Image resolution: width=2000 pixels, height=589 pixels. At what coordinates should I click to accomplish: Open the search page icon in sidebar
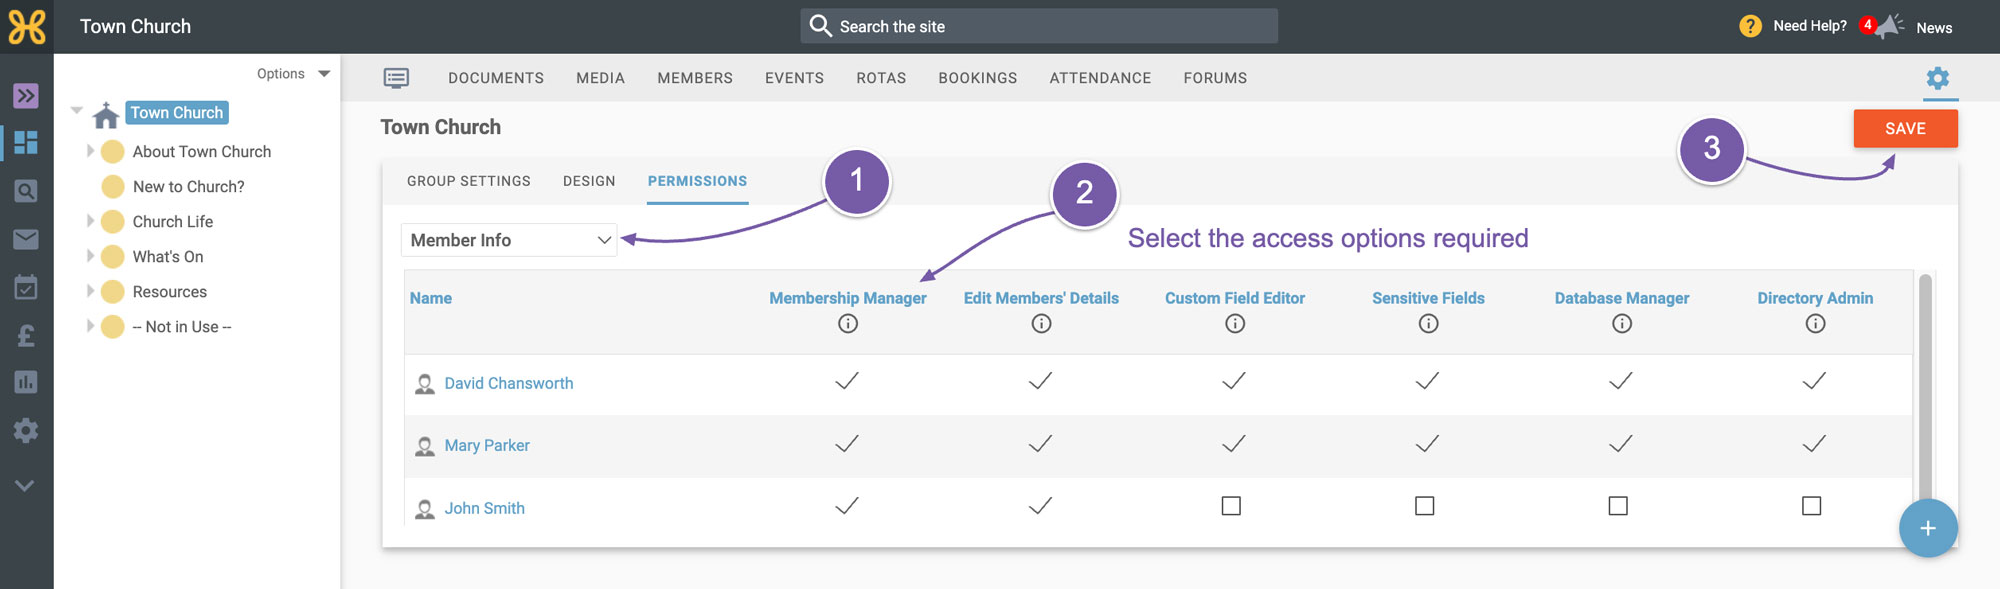point(26,191)
